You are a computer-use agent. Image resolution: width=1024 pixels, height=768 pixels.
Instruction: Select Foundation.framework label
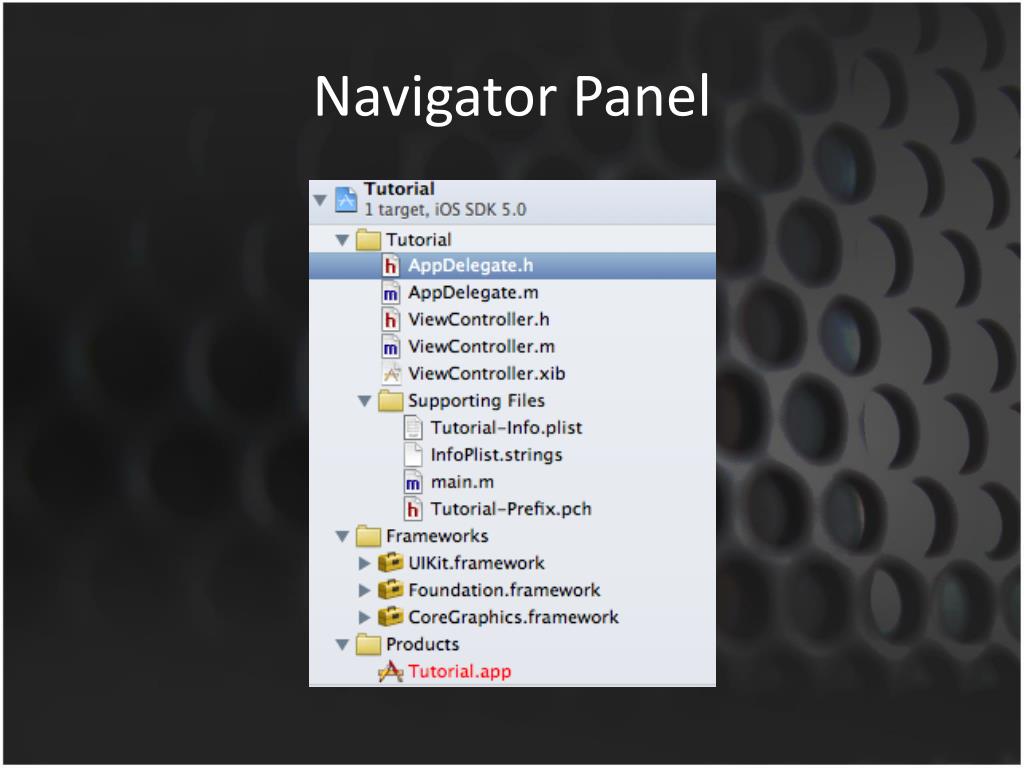click(504, 590)
